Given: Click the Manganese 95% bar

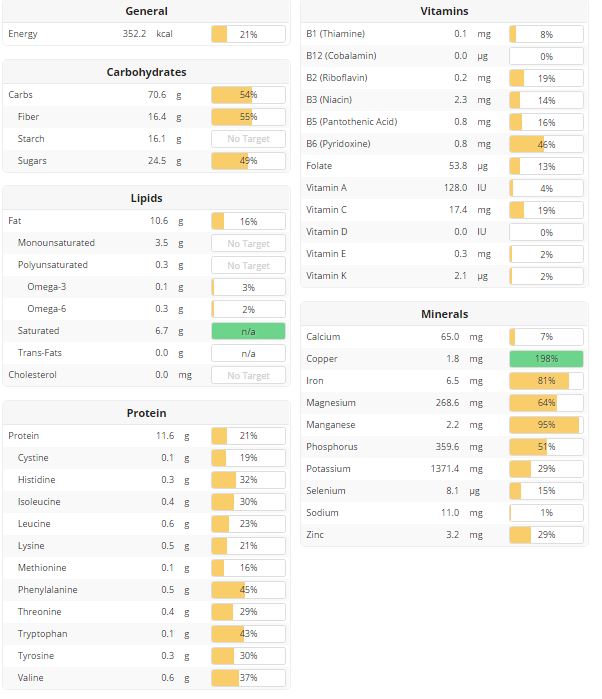Looking at the screenshot, I should [546, 425].
